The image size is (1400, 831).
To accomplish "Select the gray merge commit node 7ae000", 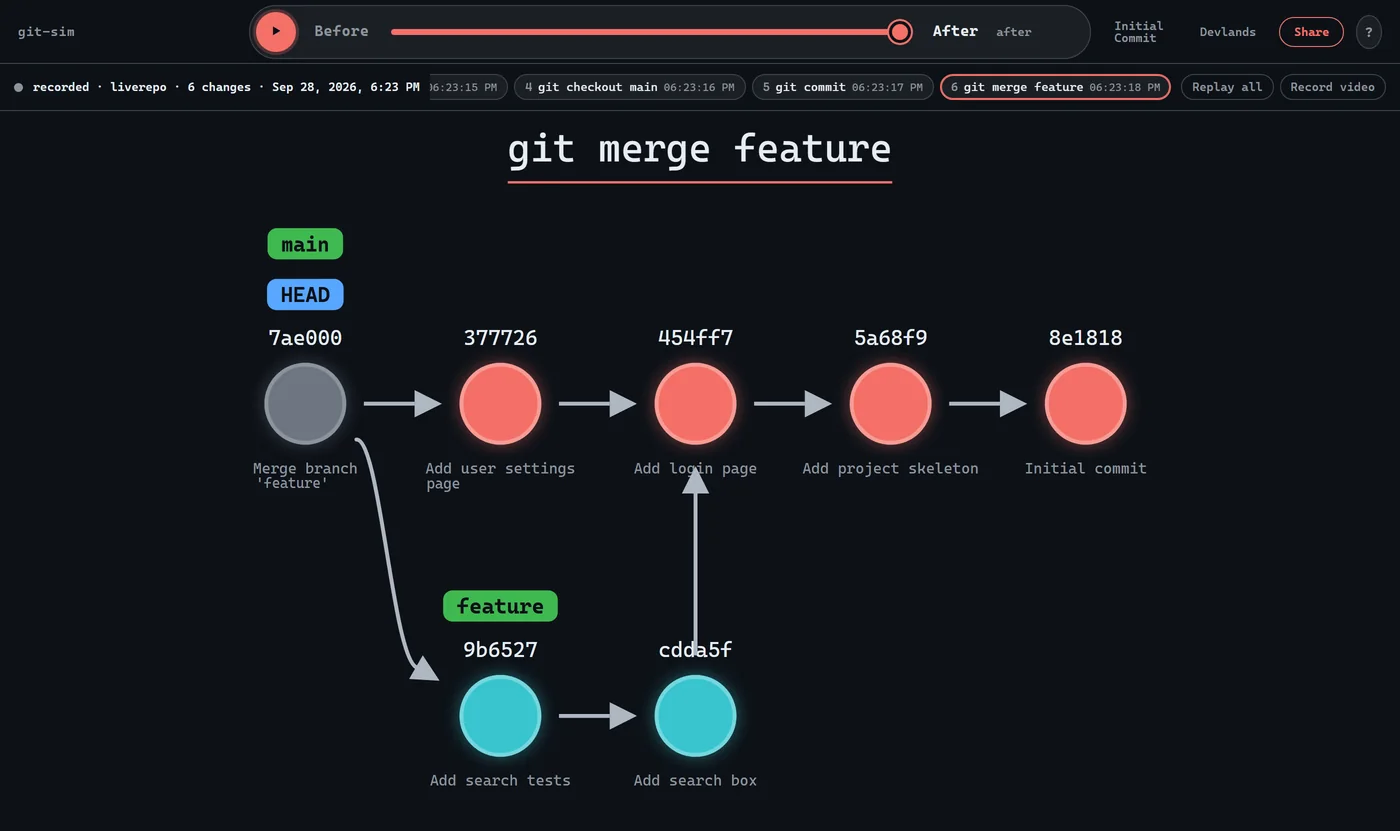I will tap(305, 404).
